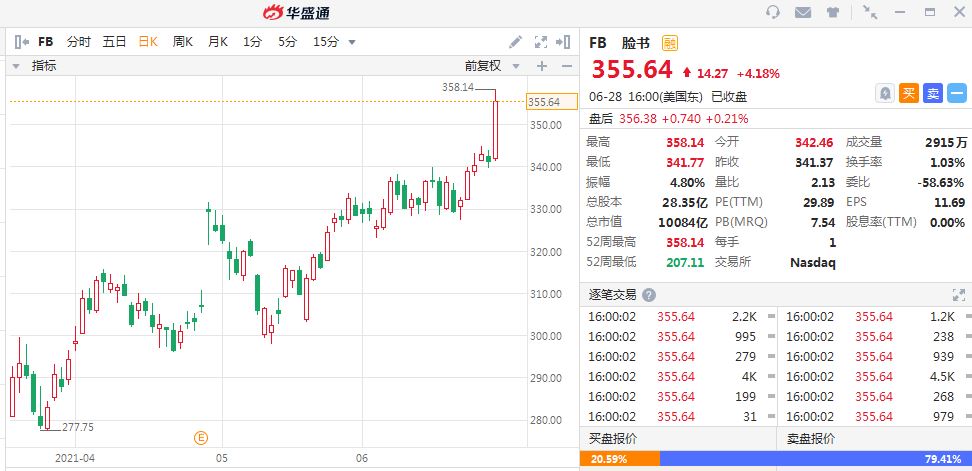Select the 日K tab
This screenshot has height=471, width=972.
click(x=148, y=42)
